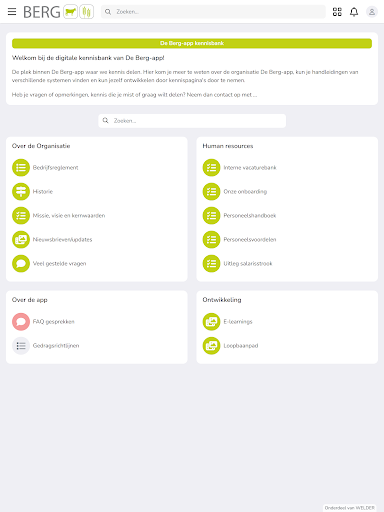This screenshot has height=512, width=384.
Task: Open Onze onboarding page
Action: [245, 192]
